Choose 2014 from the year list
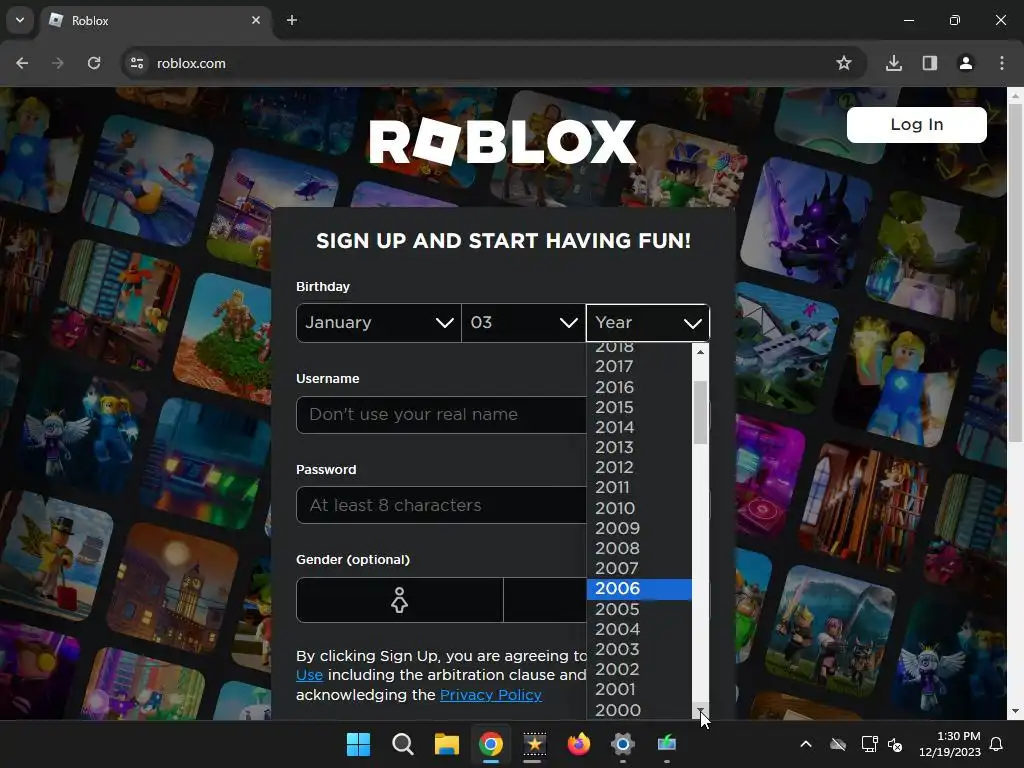Screen dimensions: 1024x768 click(x=639, y=427)
